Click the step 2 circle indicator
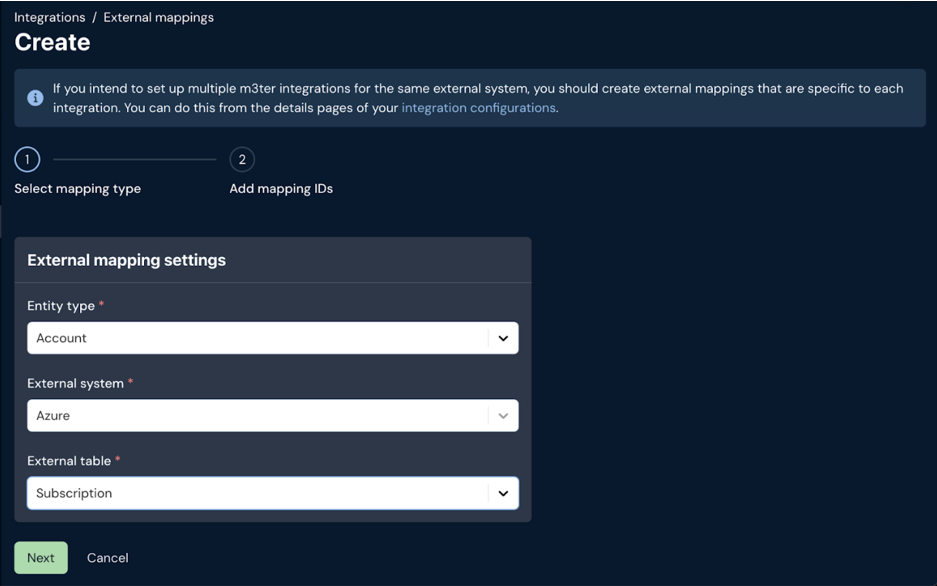This screenshot has height=586, width=937. pyautogui.click(x=242, y=159)
